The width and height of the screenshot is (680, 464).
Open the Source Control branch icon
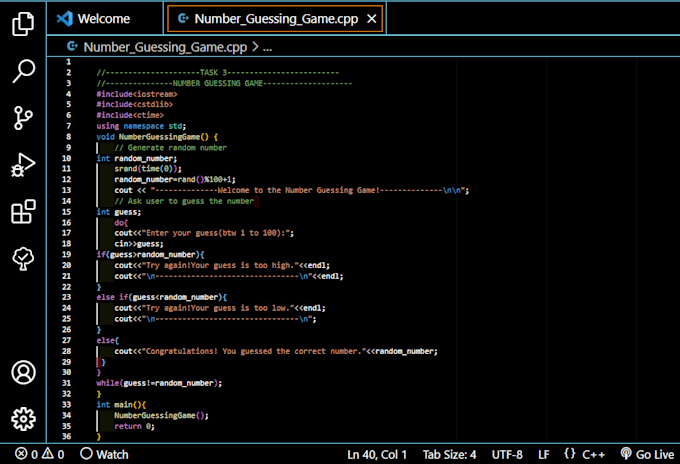click(x=23, y=118)
